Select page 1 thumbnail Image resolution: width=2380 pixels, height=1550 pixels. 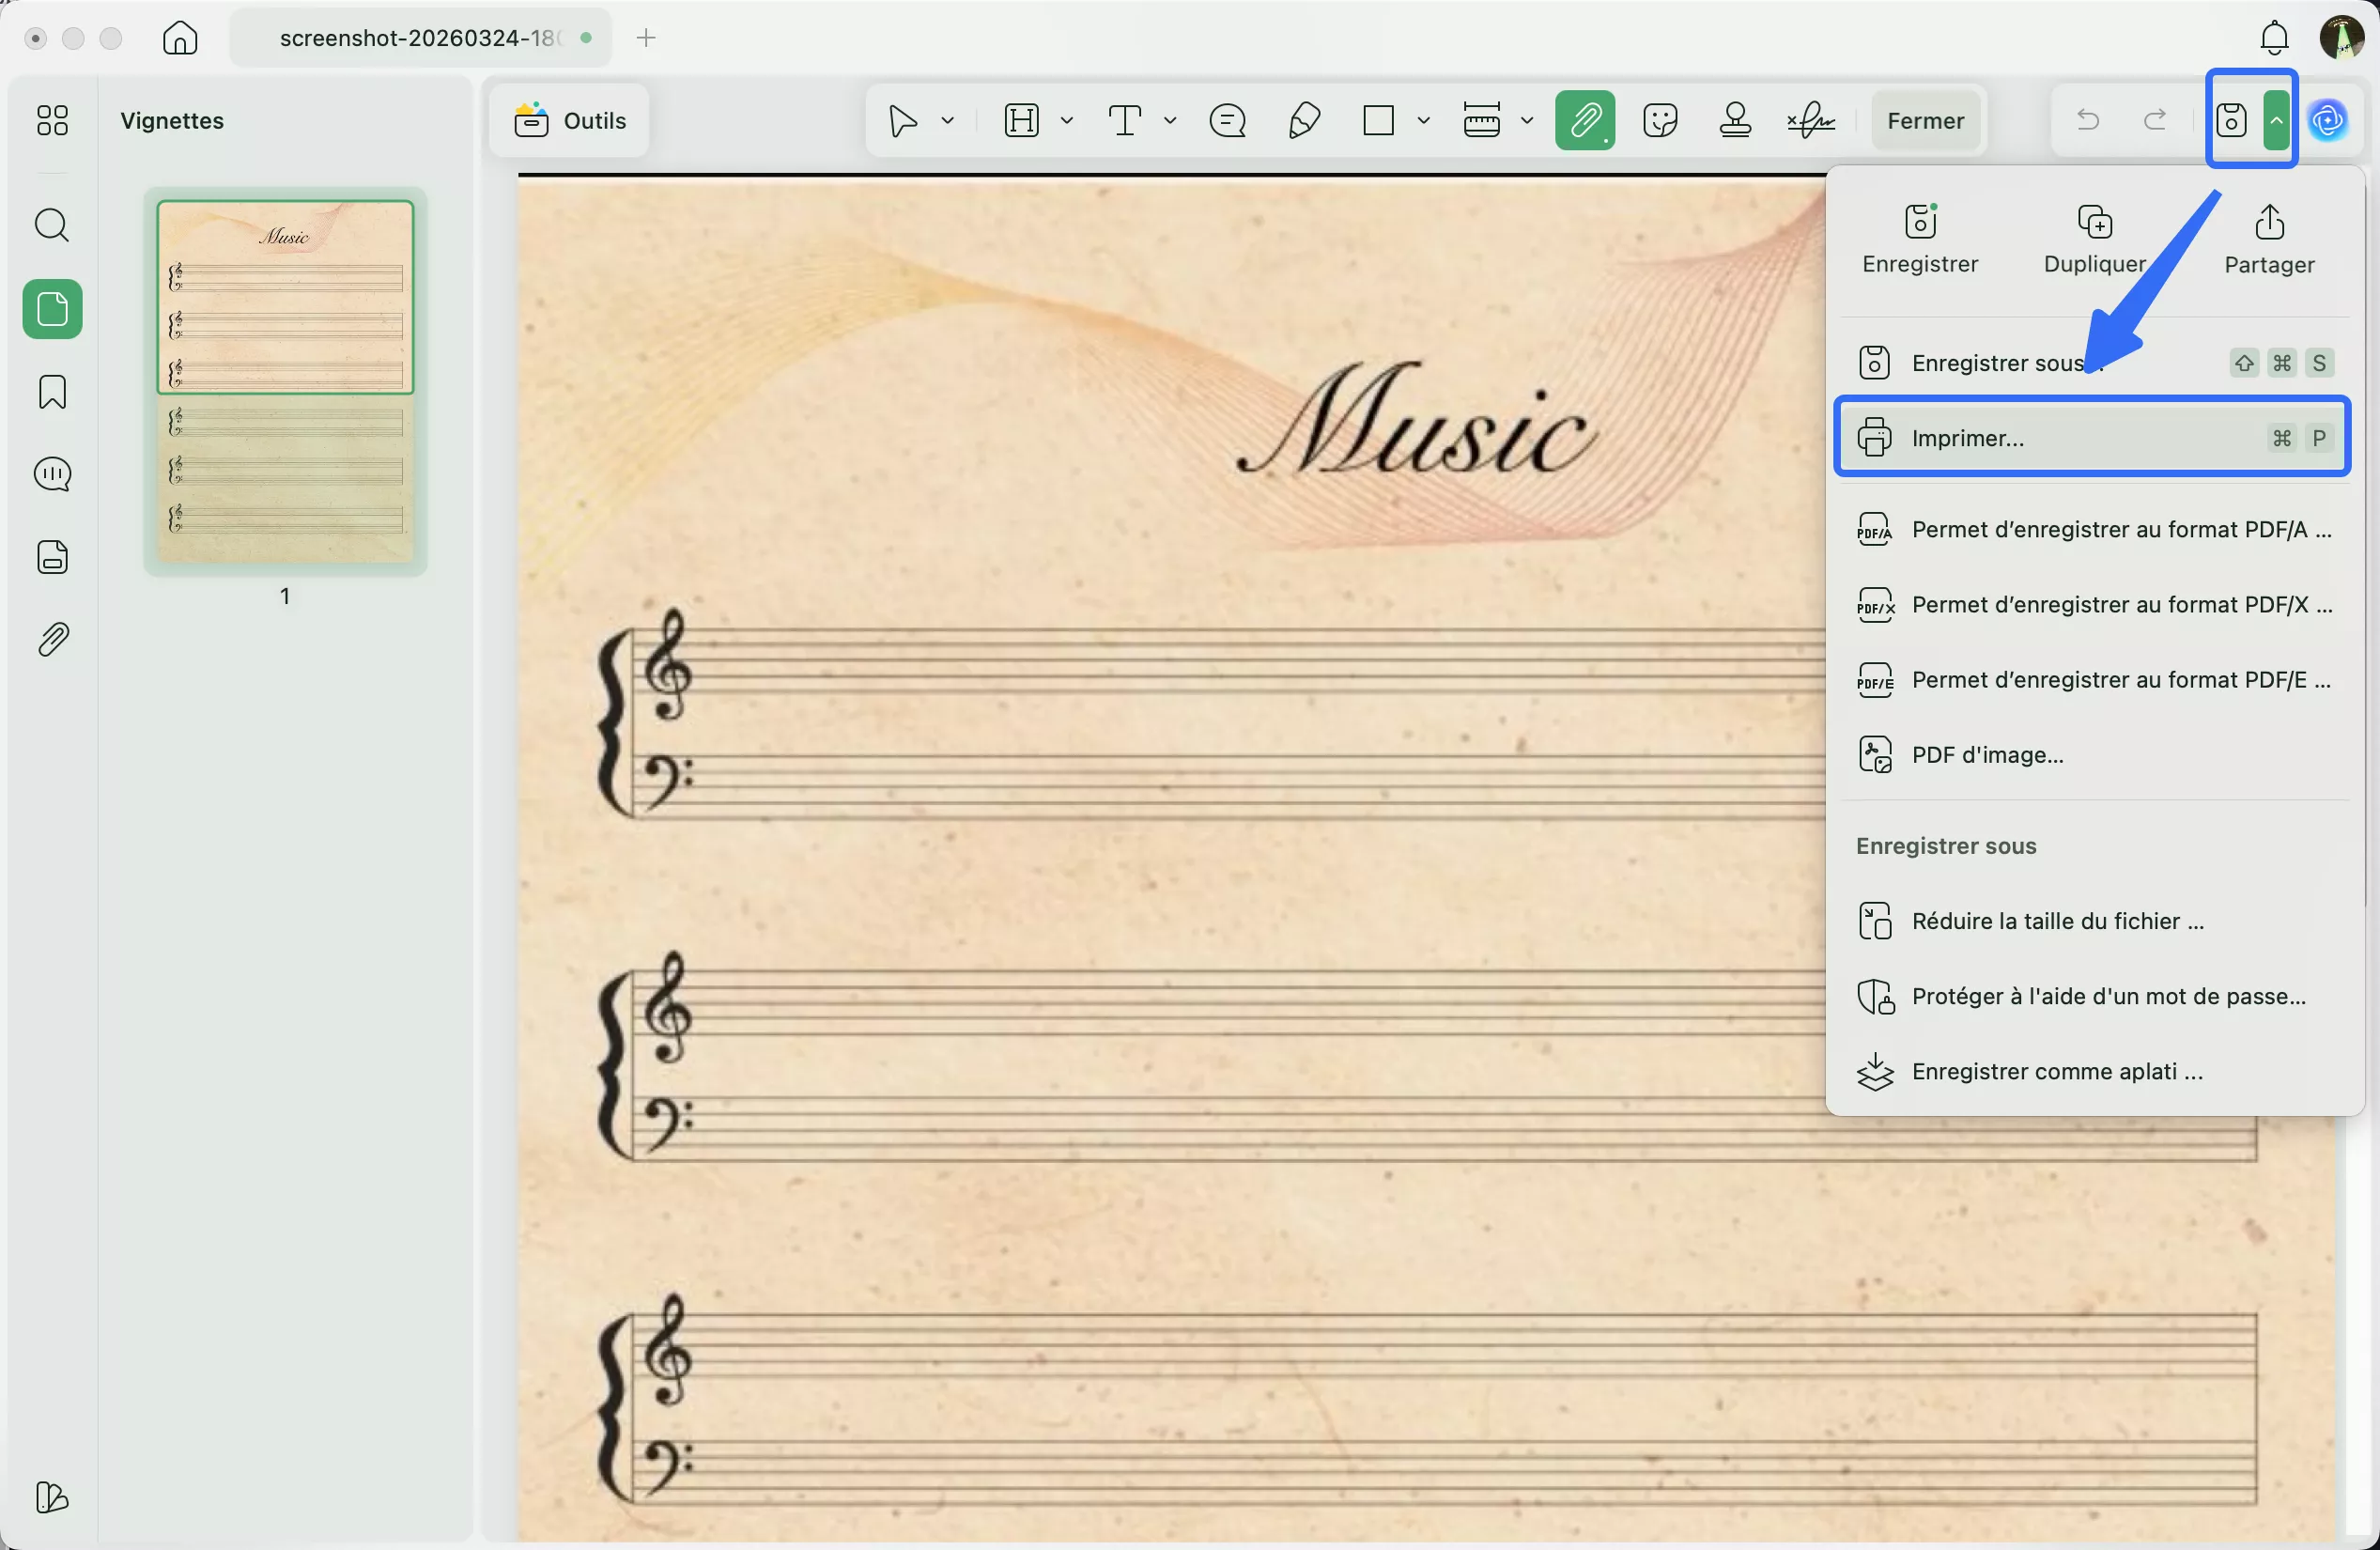coord(285,380)
